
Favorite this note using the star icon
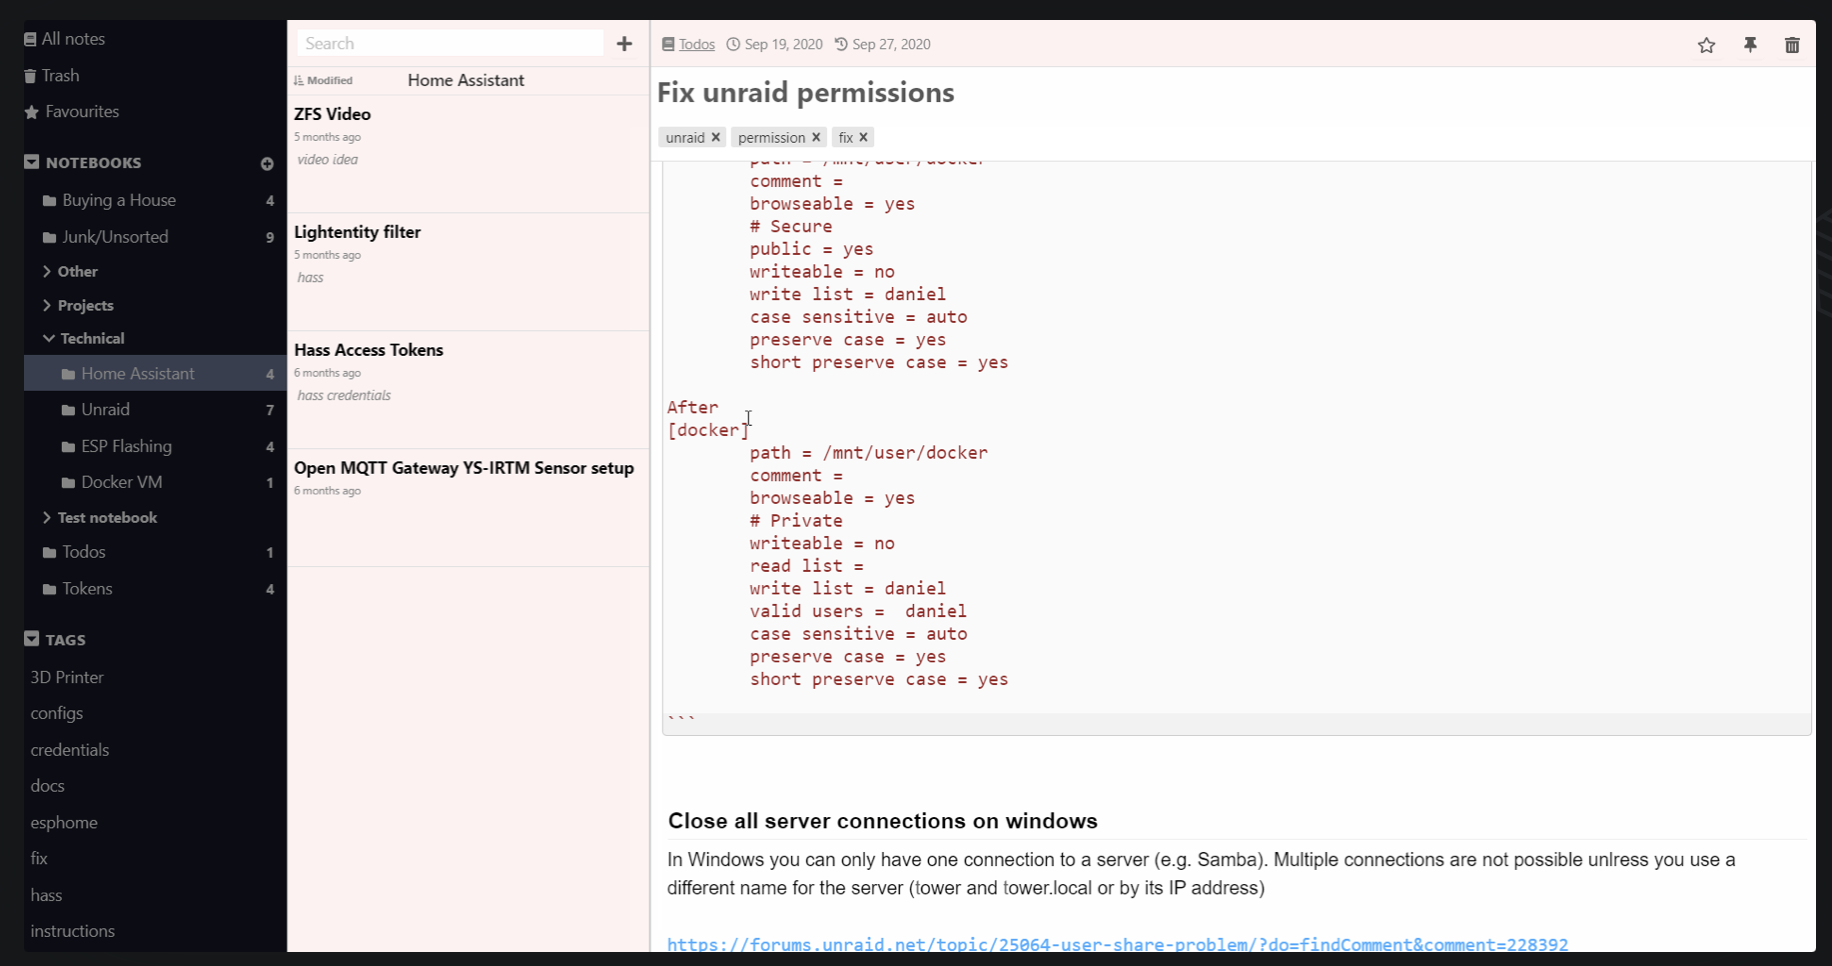[1707, 45]
